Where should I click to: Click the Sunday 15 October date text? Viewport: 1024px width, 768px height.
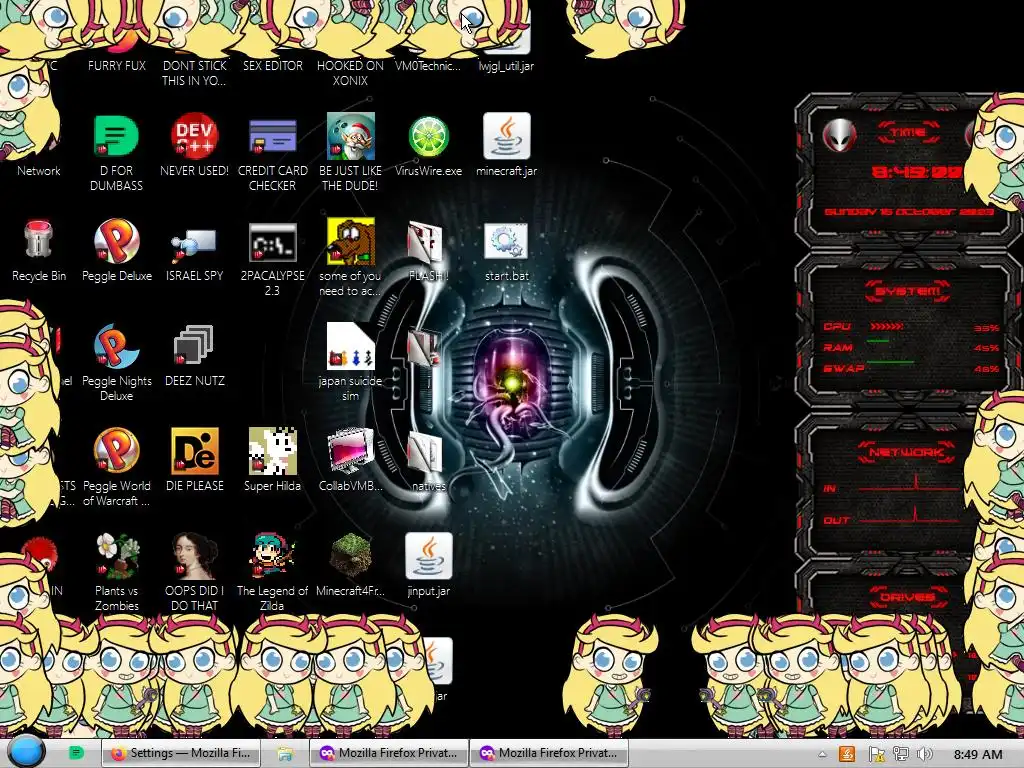(908, 212)
